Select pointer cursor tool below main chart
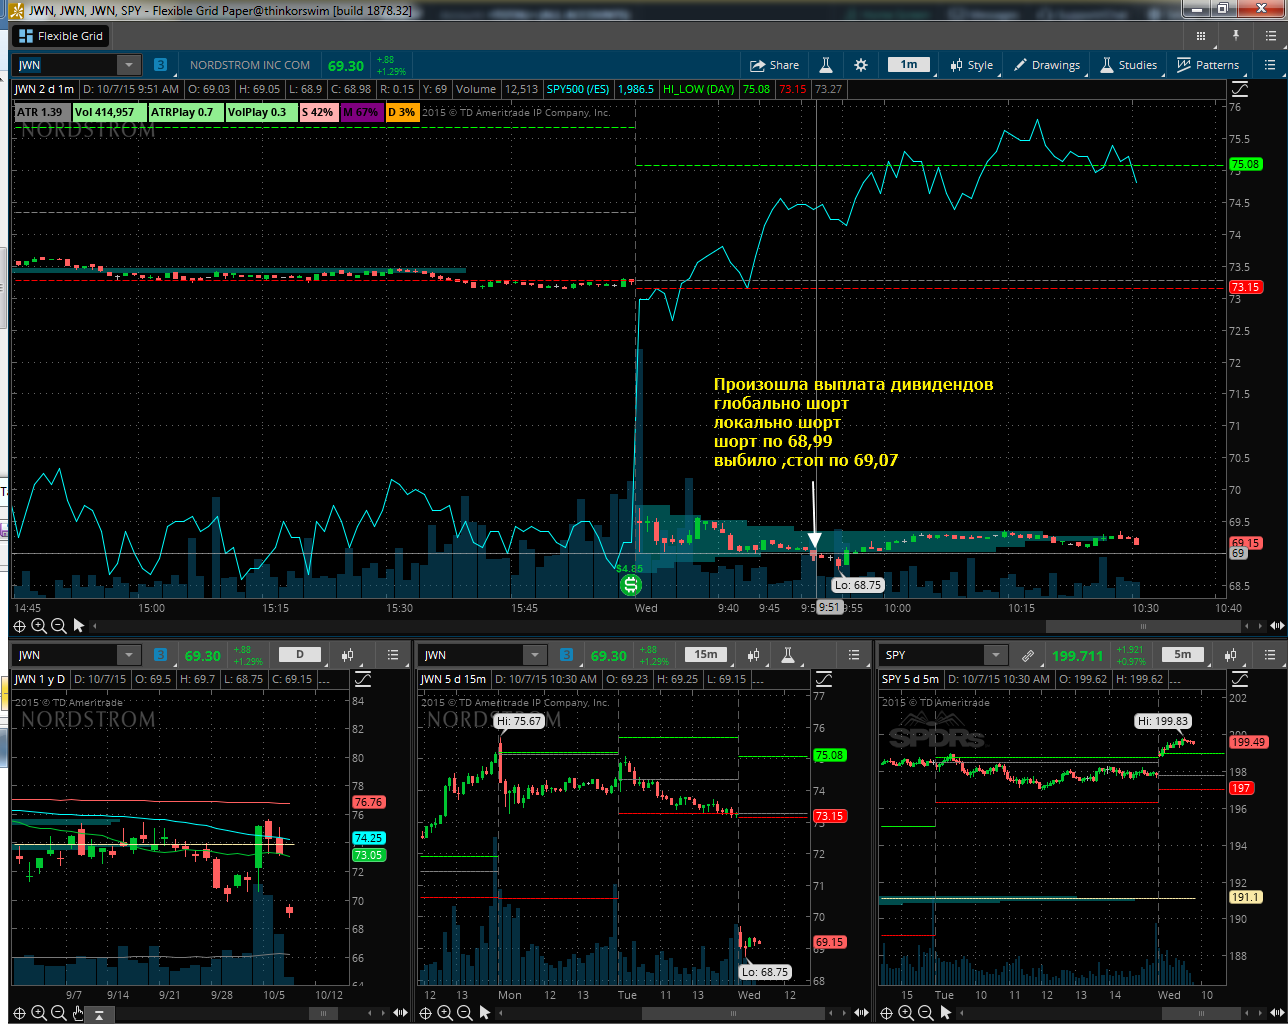Image resolution: width=1288 pixels, height=1024 pixels. pyautogui.click(x=79, y=626)
